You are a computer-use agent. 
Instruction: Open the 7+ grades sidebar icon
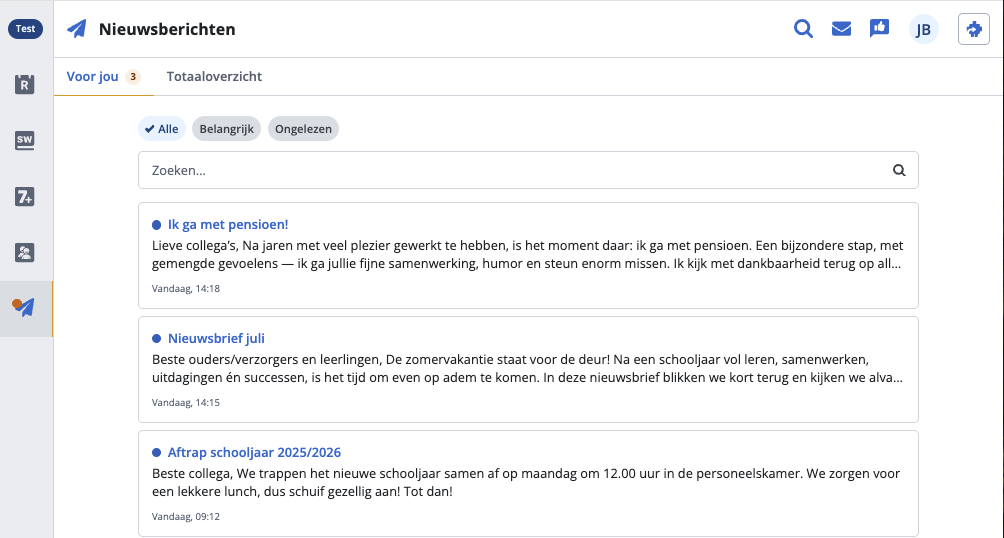click(24, 197)
